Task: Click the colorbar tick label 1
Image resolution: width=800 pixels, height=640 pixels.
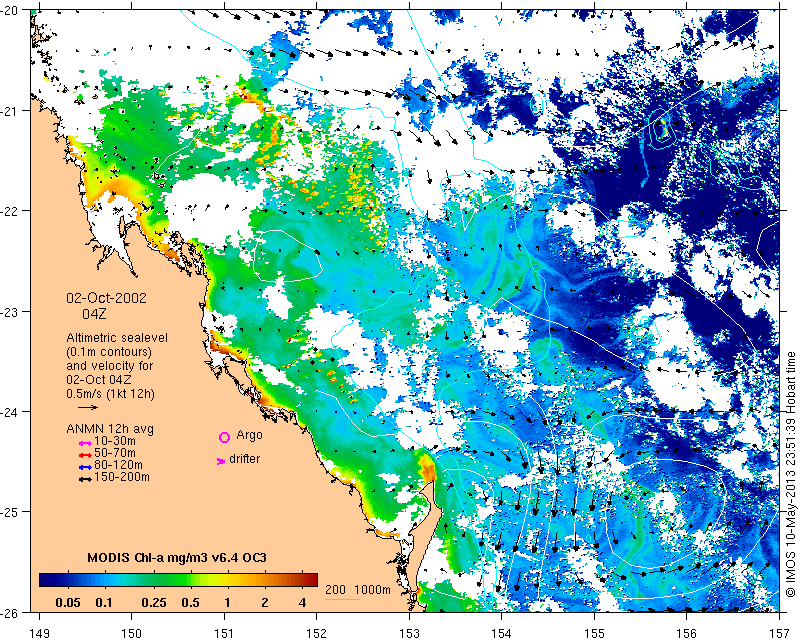Action: pyautogui.click(x=227, y=603)
